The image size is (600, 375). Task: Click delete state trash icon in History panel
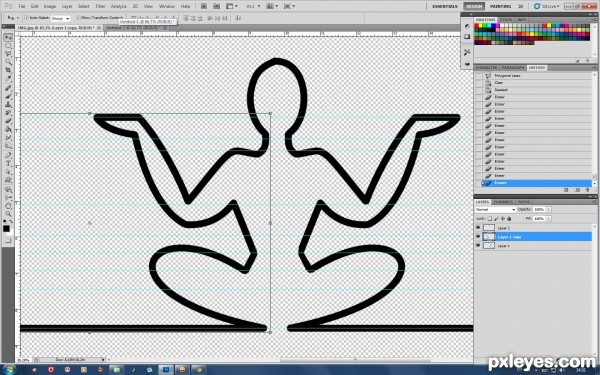588,190
